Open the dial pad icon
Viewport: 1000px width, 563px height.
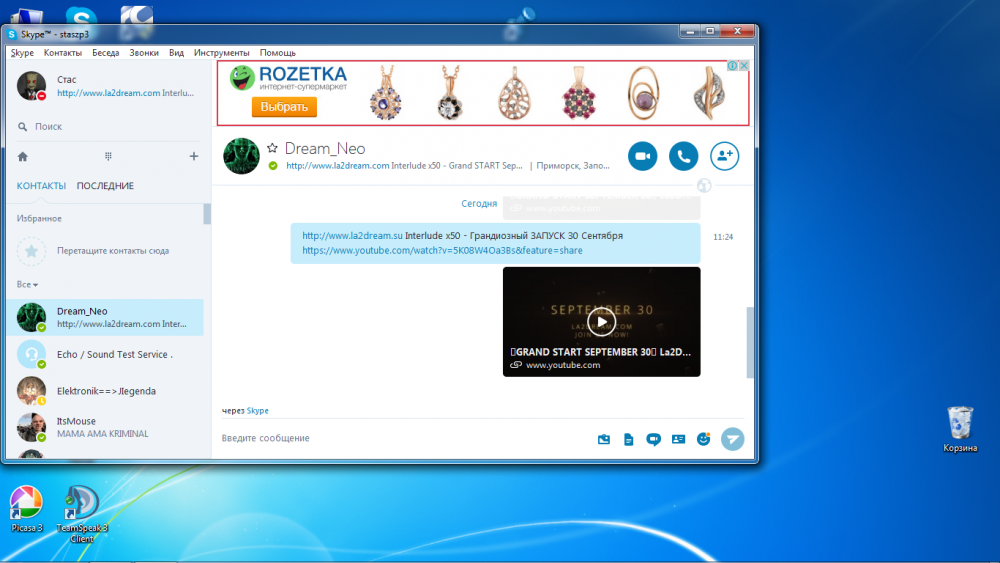coord(108,157)
